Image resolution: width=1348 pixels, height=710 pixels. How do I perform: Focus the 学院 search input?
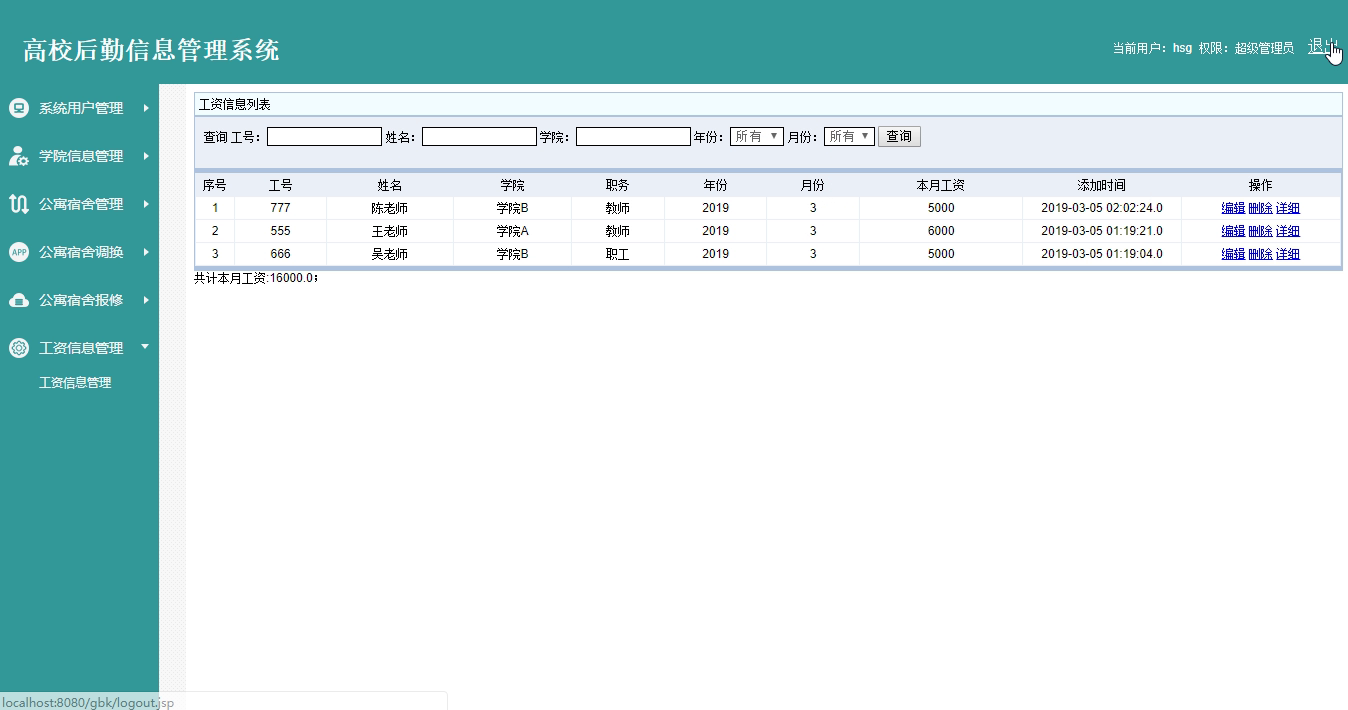633,137
